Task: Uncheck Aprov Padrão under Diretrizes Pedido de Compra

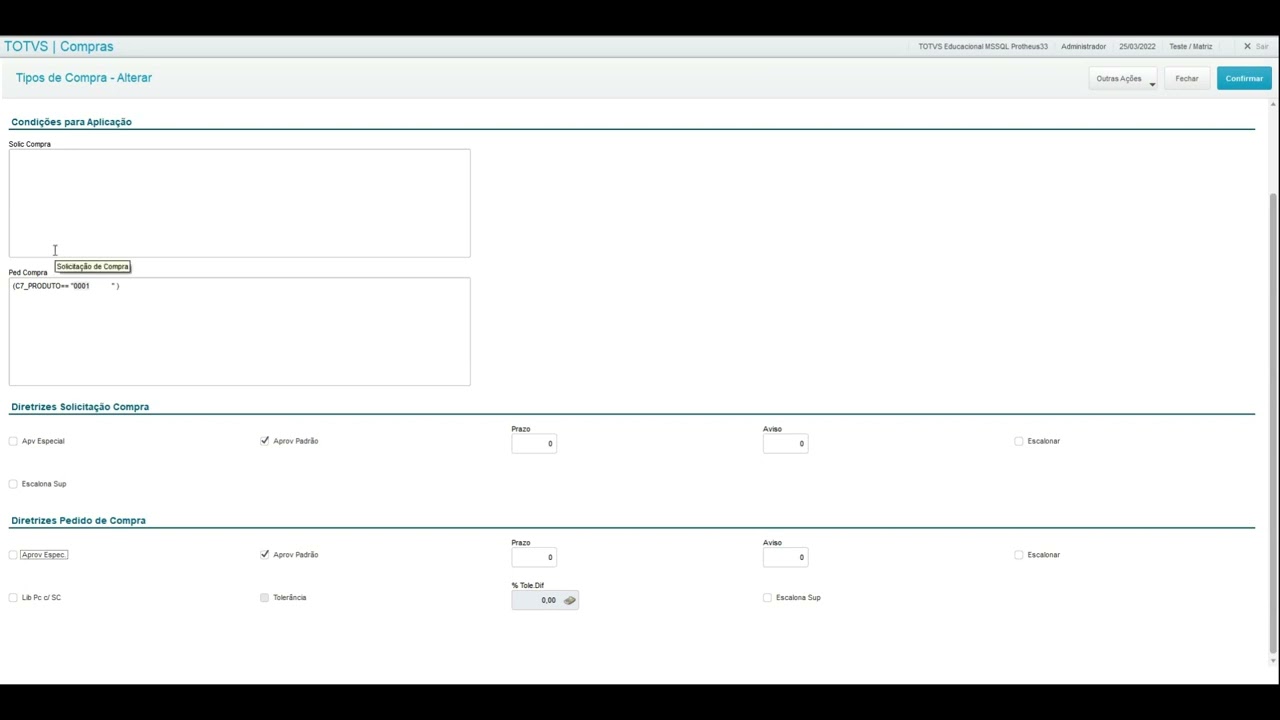Action: click(265, 555)
